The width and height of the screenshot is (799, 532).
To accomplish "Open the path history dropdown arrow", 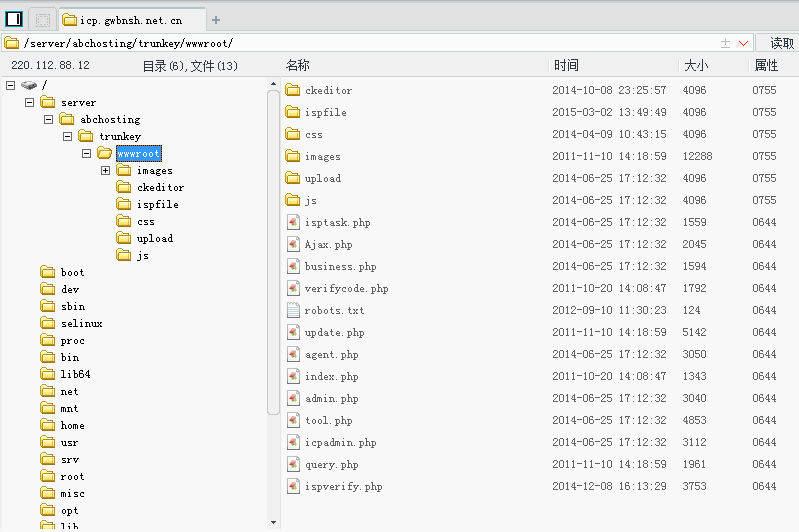I will (743, 43).
